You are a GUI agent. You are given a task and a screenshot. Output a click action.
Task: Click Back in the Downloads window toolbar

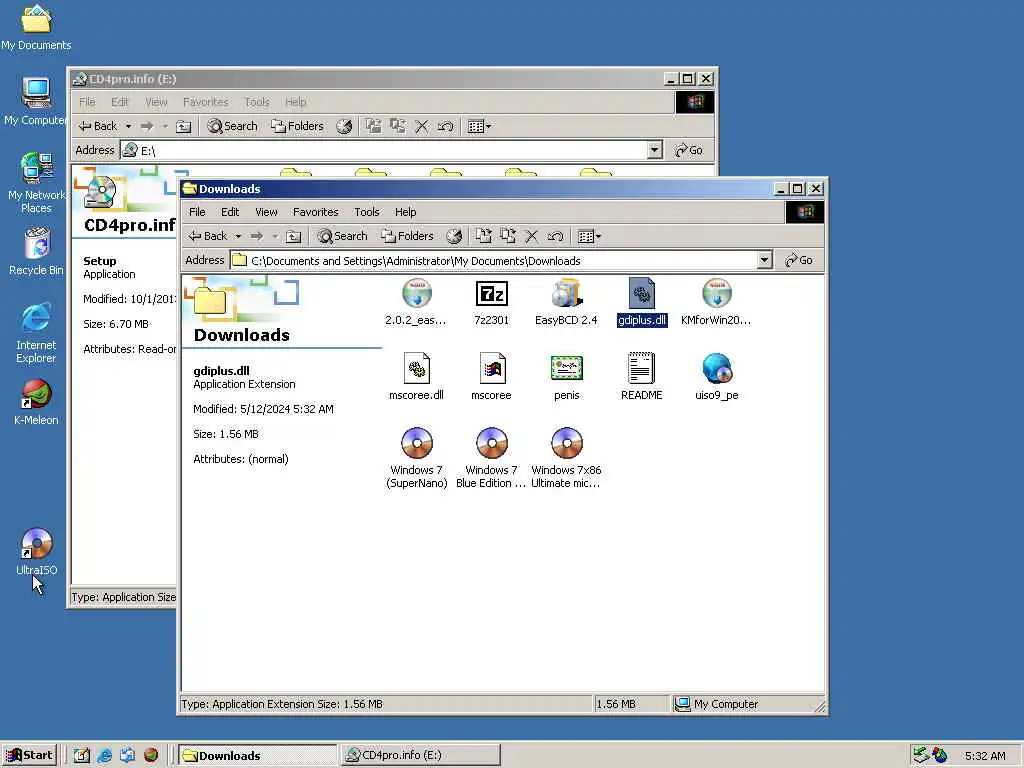(x=208, y=236)
